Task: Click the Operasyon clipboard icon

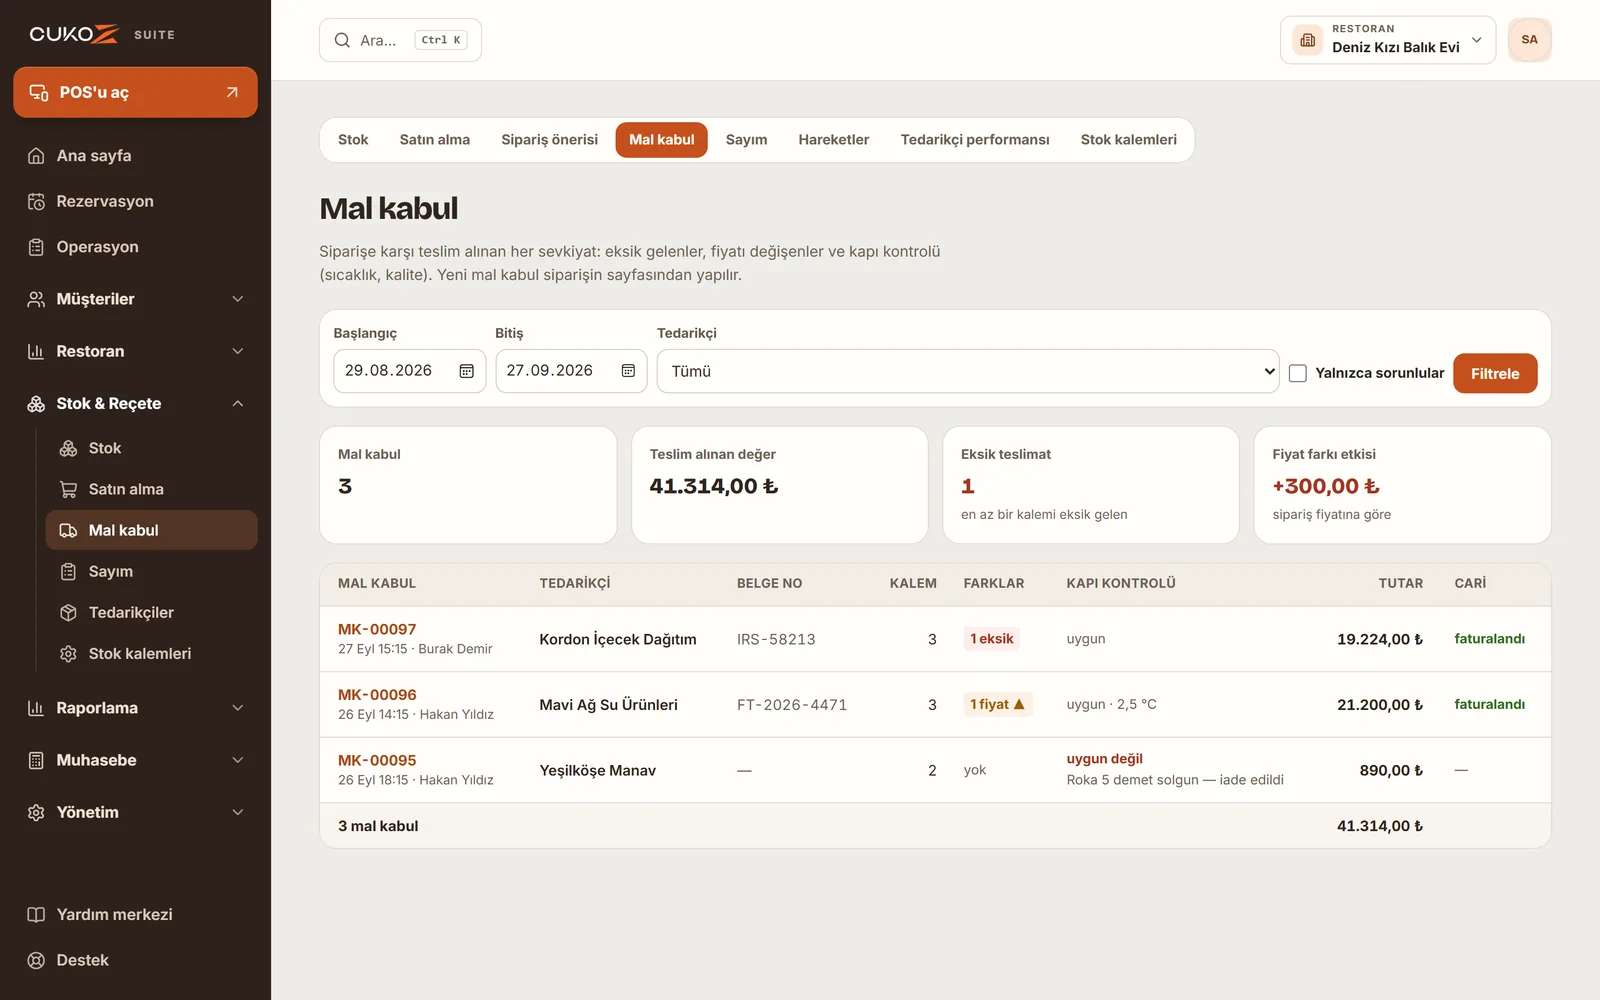Action: (36, 247)
